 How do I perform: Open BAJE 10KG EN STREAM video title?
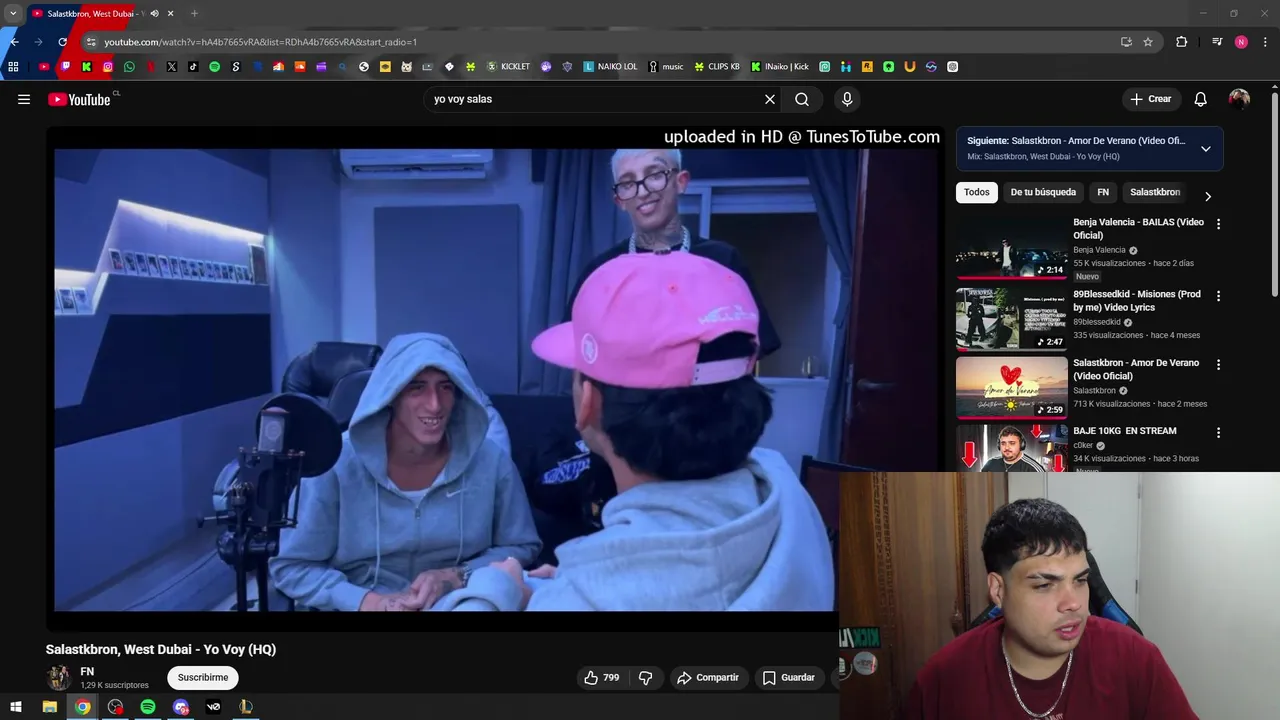(x=1125, y=431)
